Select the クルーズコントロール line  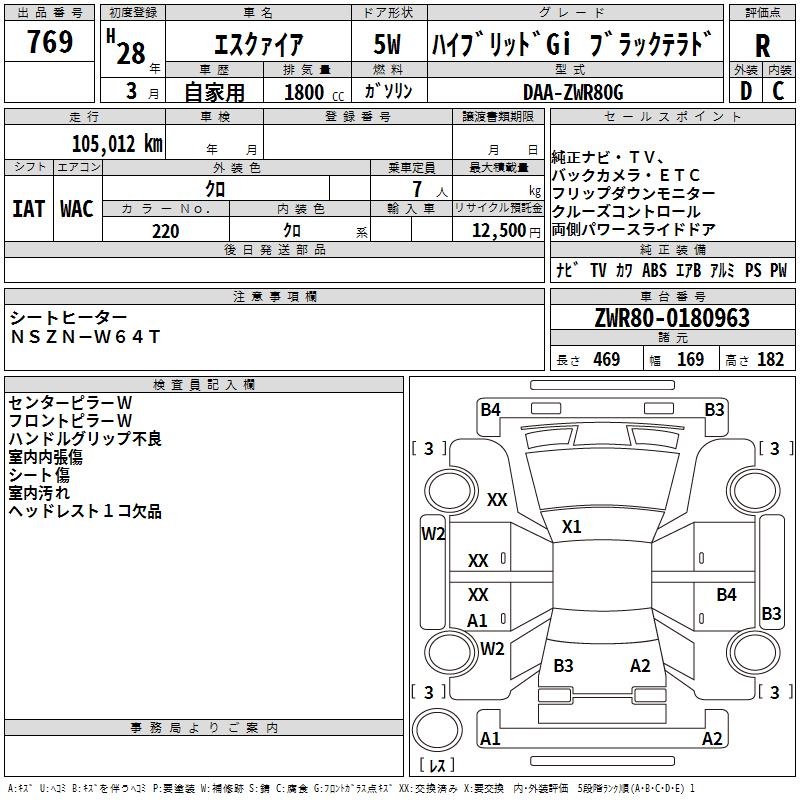pyautogui.click(x=626, y=212)
